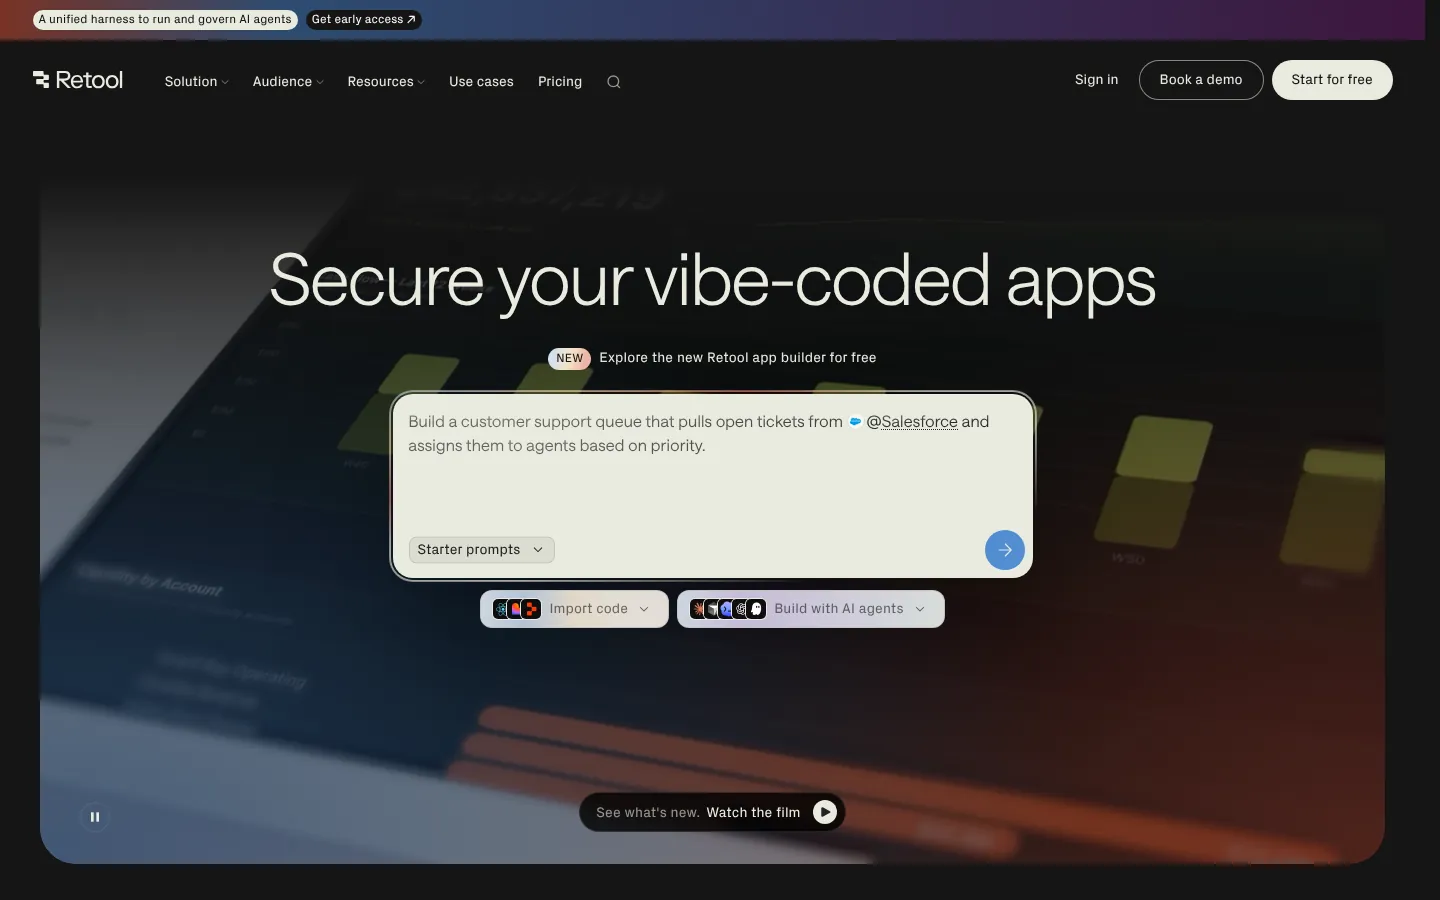Click the Salesforce cloud icon in prompt
This screenshot has height=900, width=1440.
click(855, 422)
